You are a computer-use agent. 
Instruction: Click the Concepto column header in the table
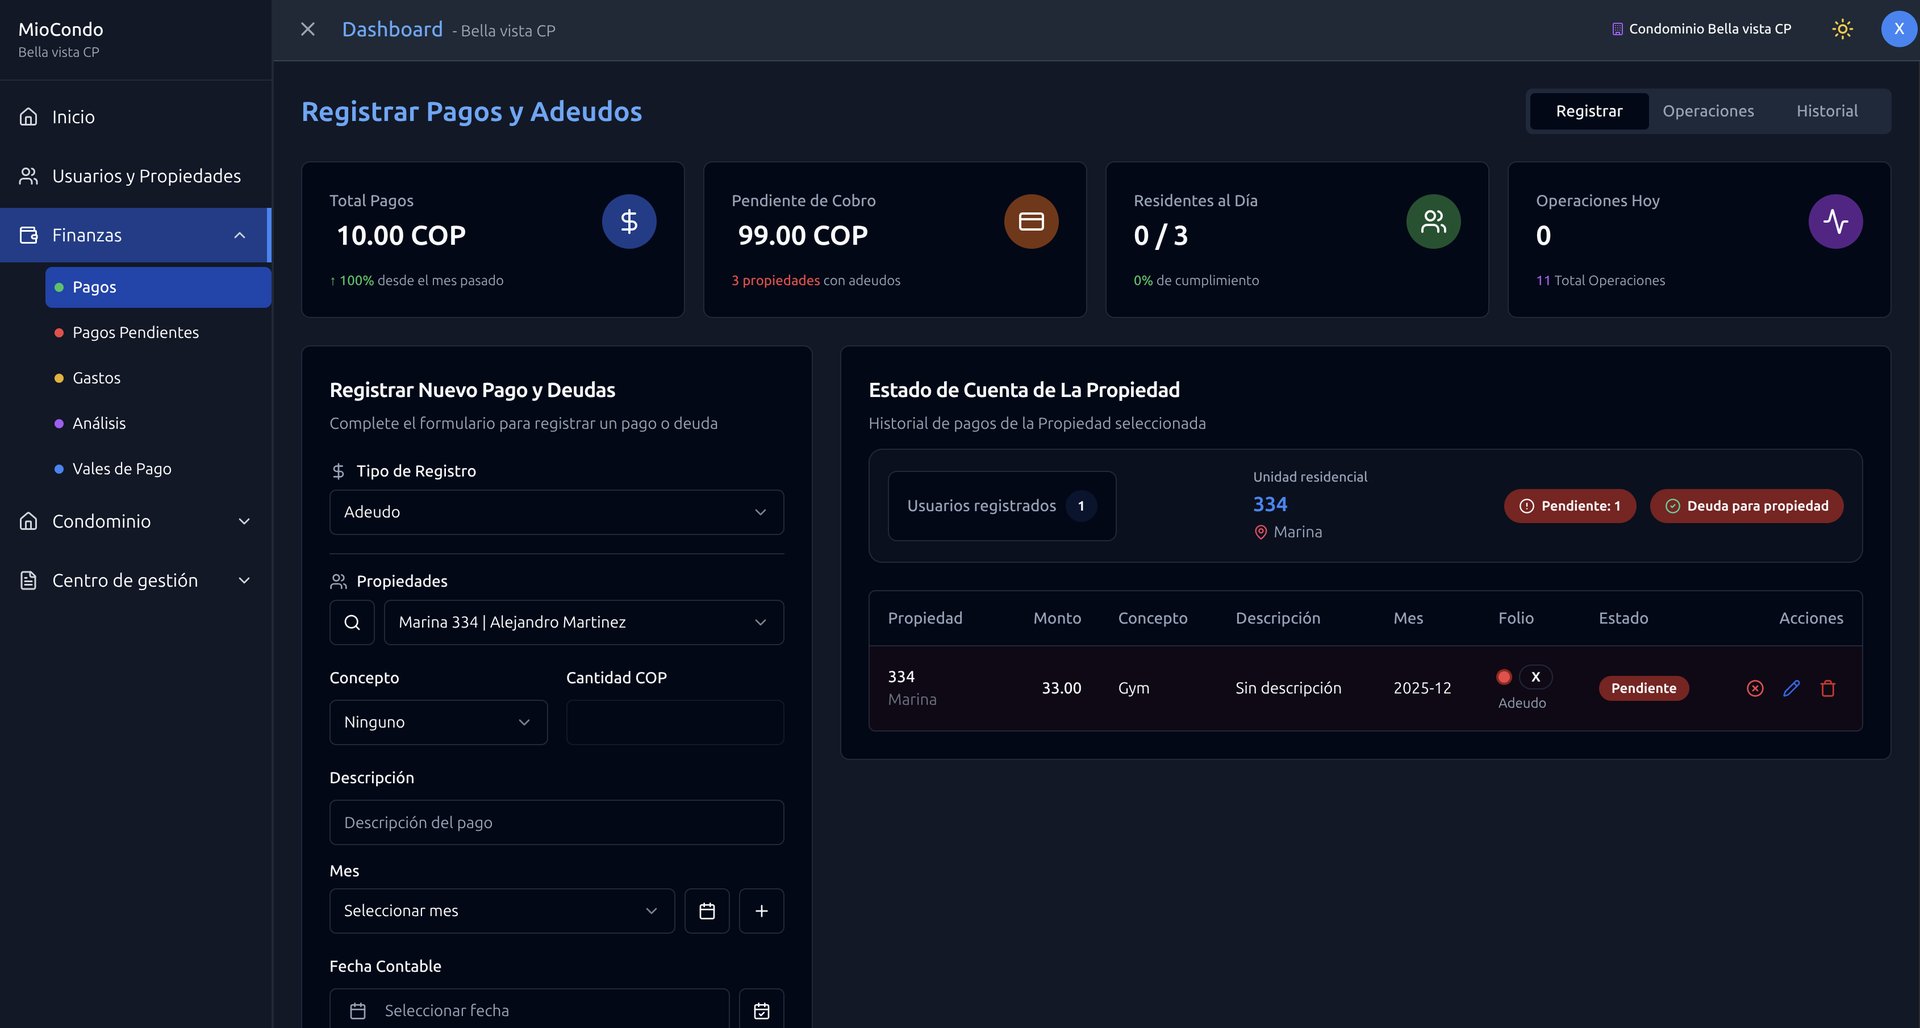(1153, 618)
